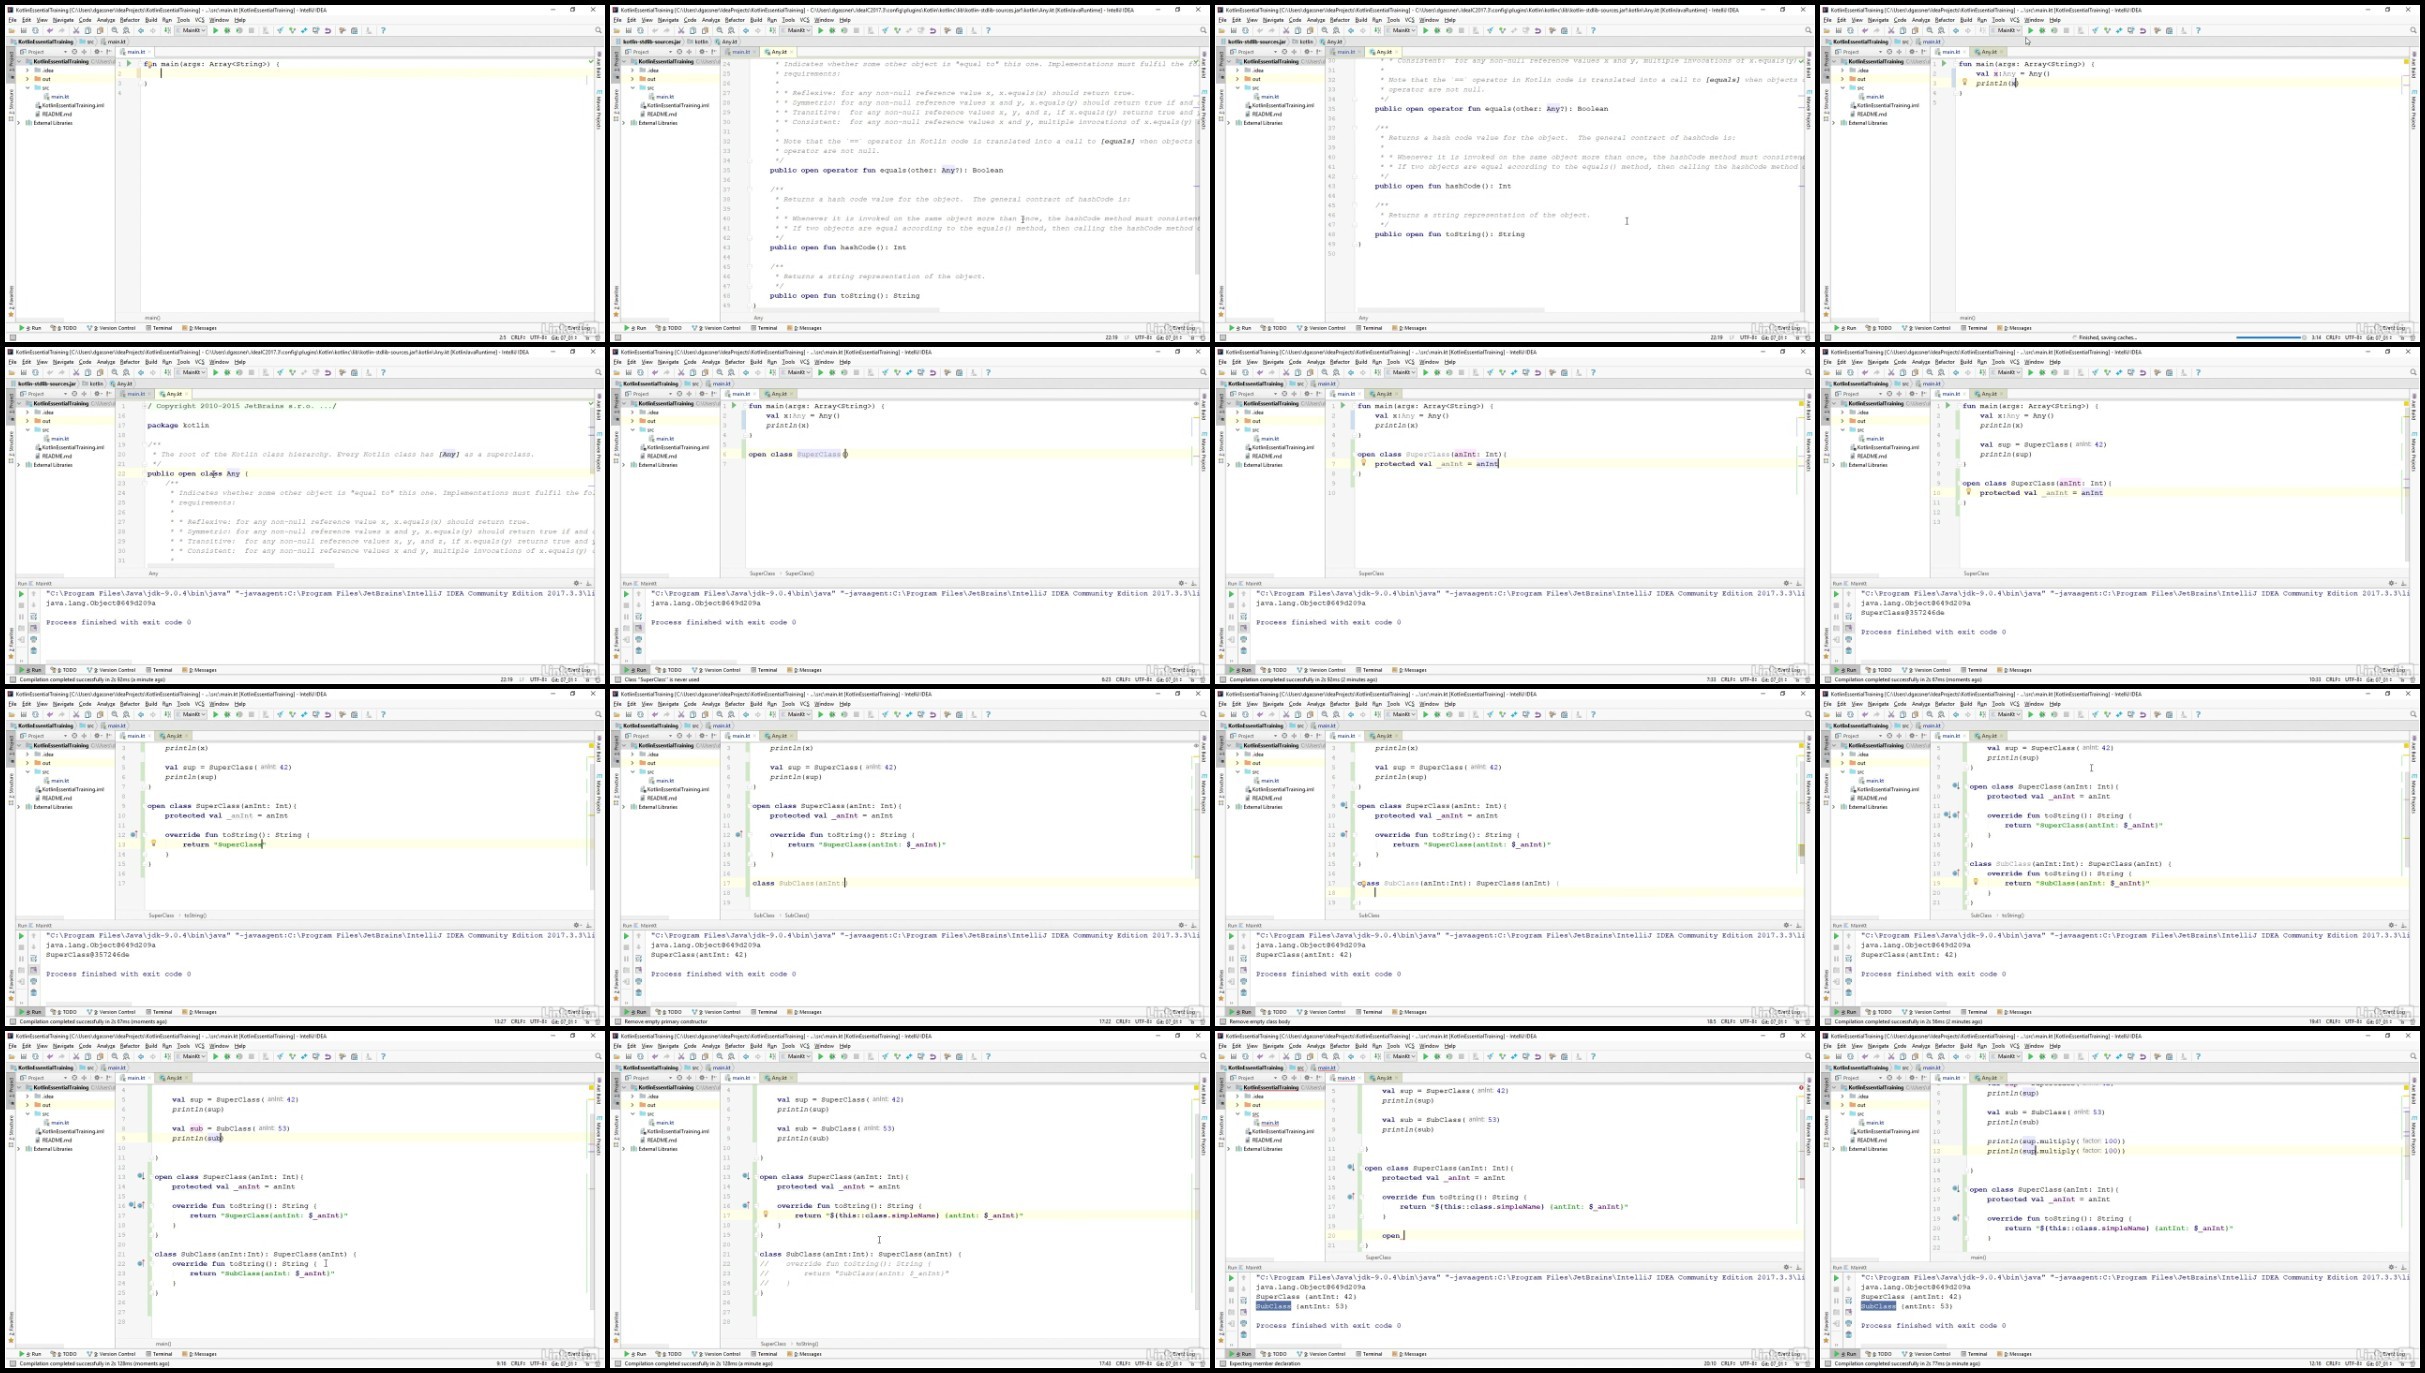Click green Run icon in the empty-main-function window toolbar
This screenshot has height=1373, width=2425.
point(215,30)
